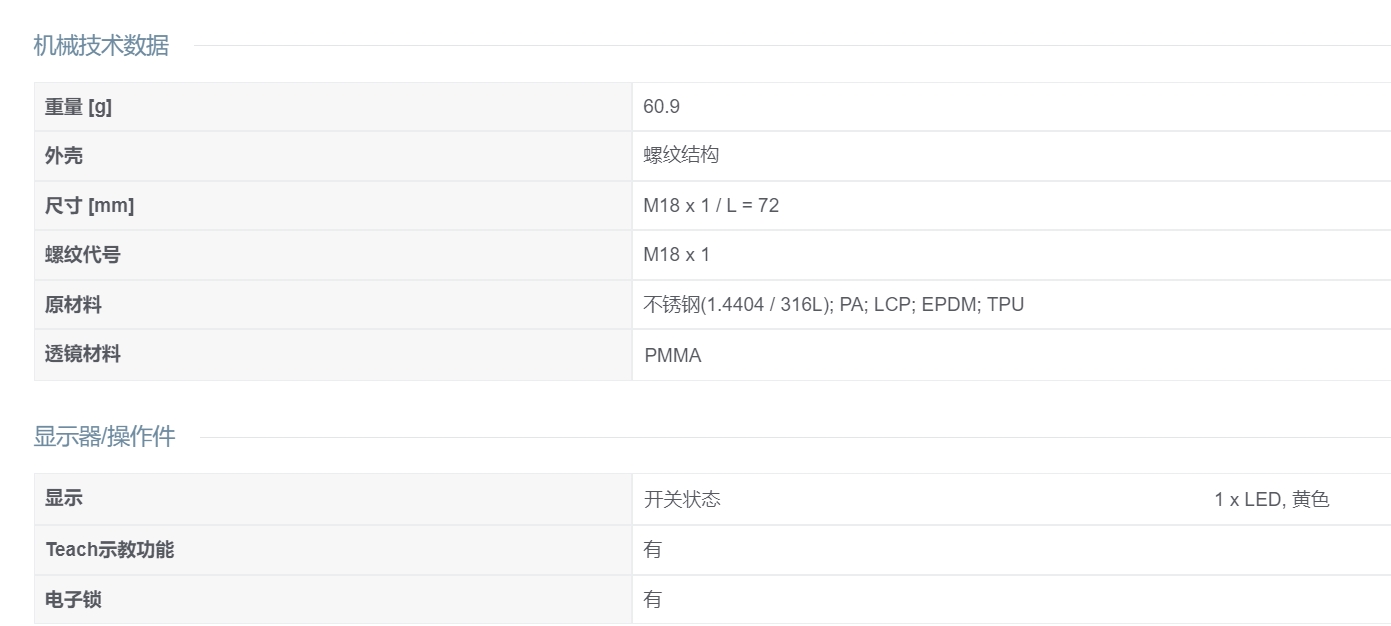Screen dimensions: 1391x626
Task: Click the 开关状态 cell text
Action: point(681,500)
